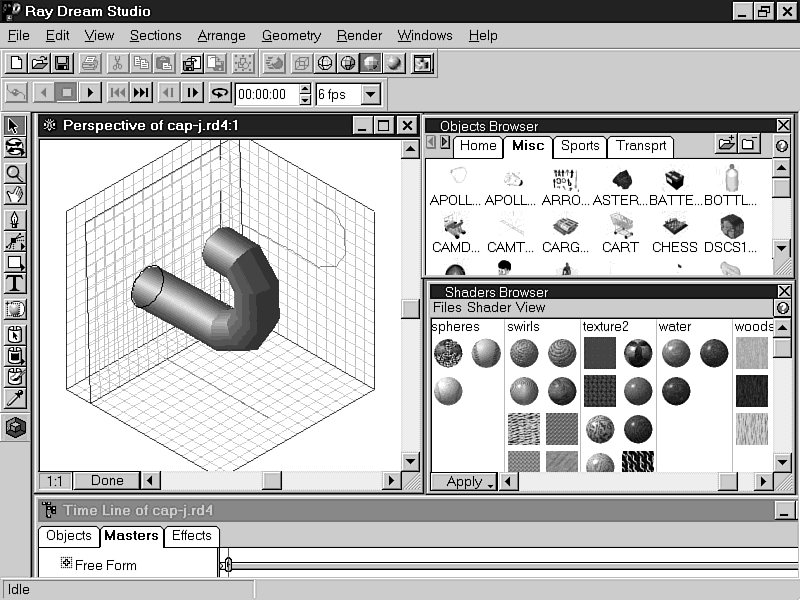Screen dimensions: 800x600
Task: Open the Apply button dropdown
Action: click(490, 482)
